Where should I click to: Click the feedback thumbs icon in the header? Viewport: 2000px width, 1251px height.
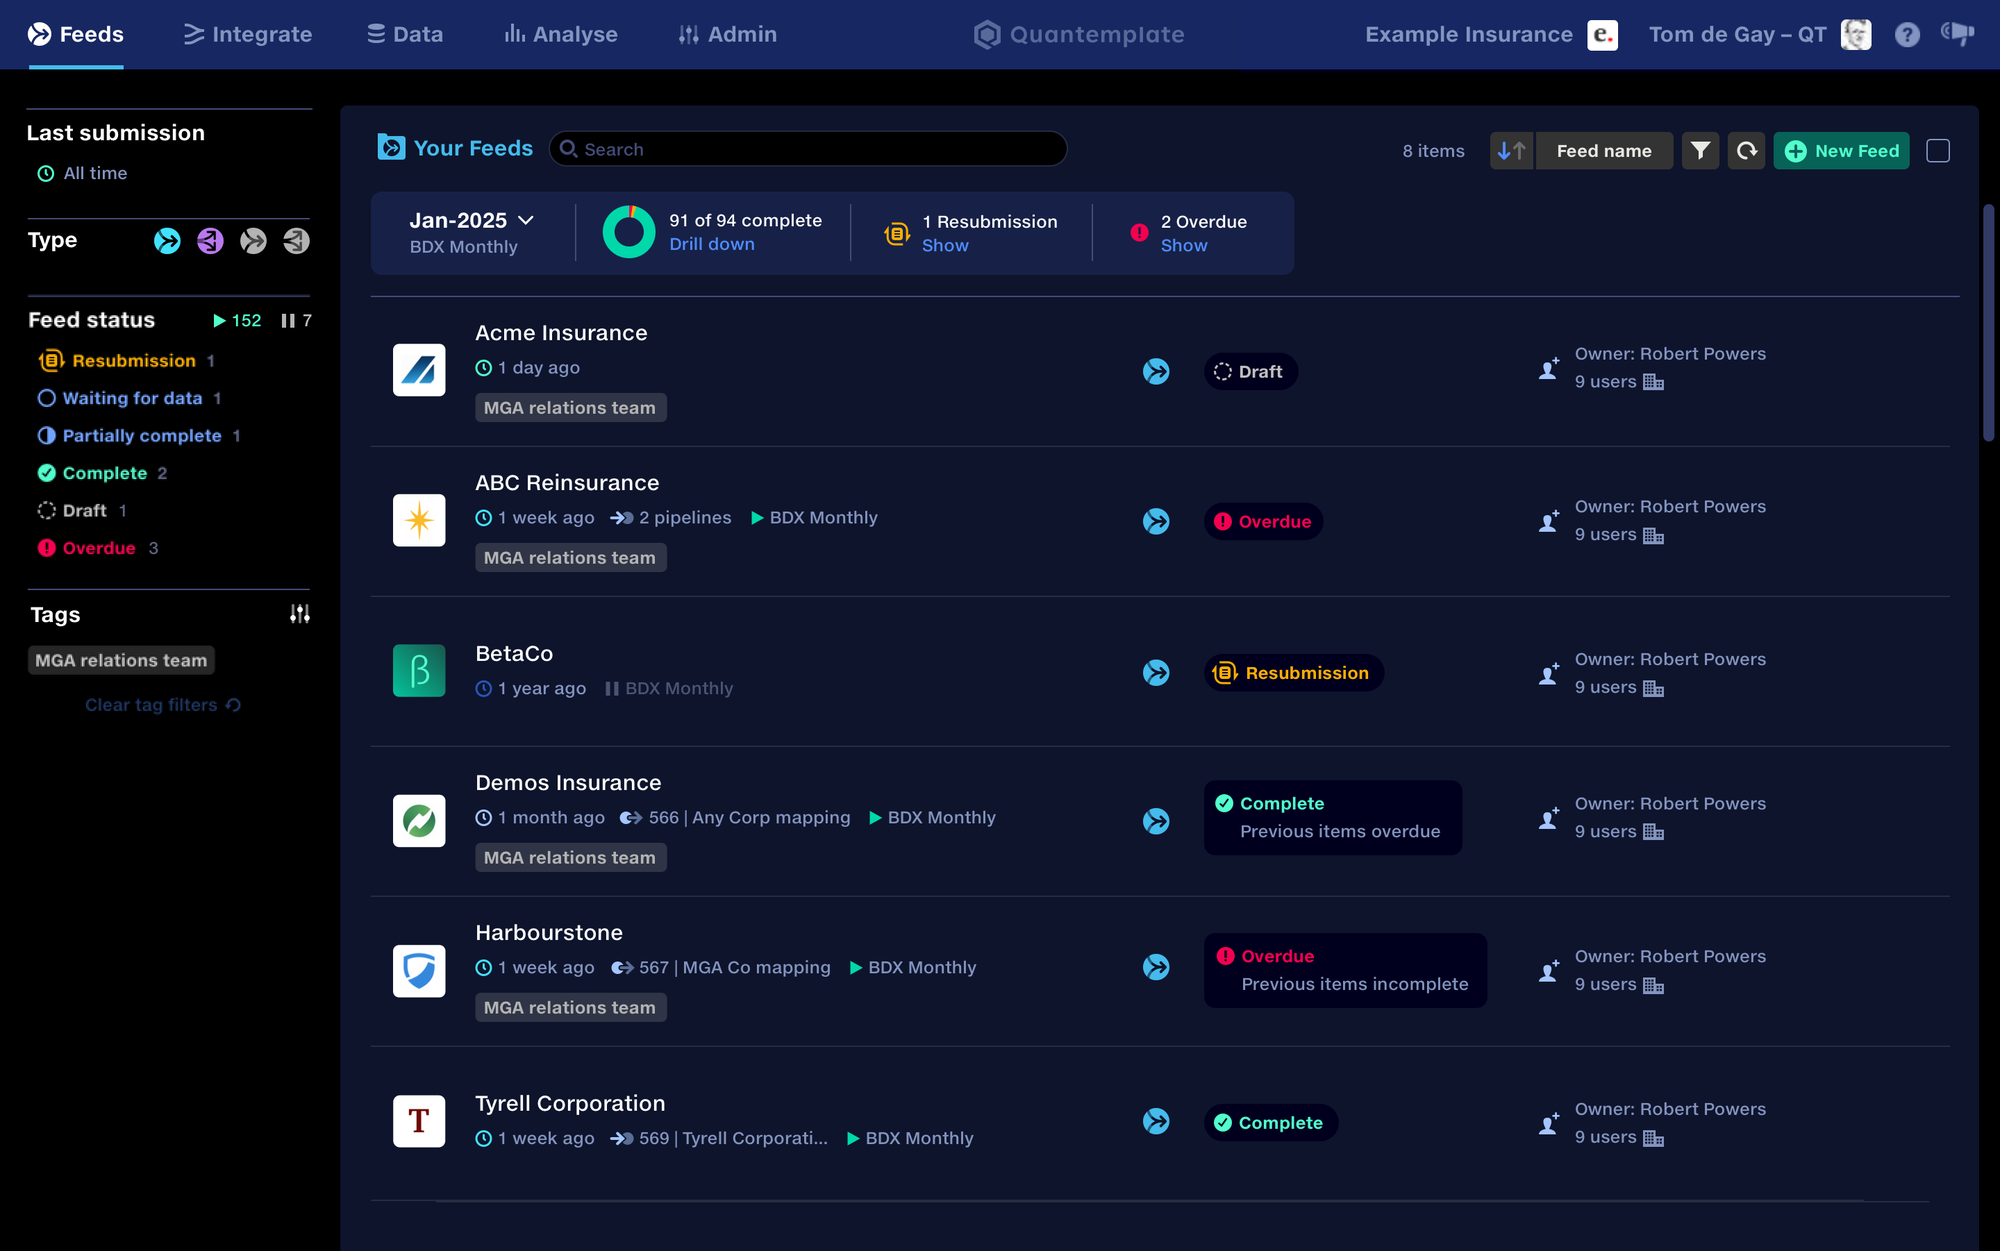(1957, 34)
